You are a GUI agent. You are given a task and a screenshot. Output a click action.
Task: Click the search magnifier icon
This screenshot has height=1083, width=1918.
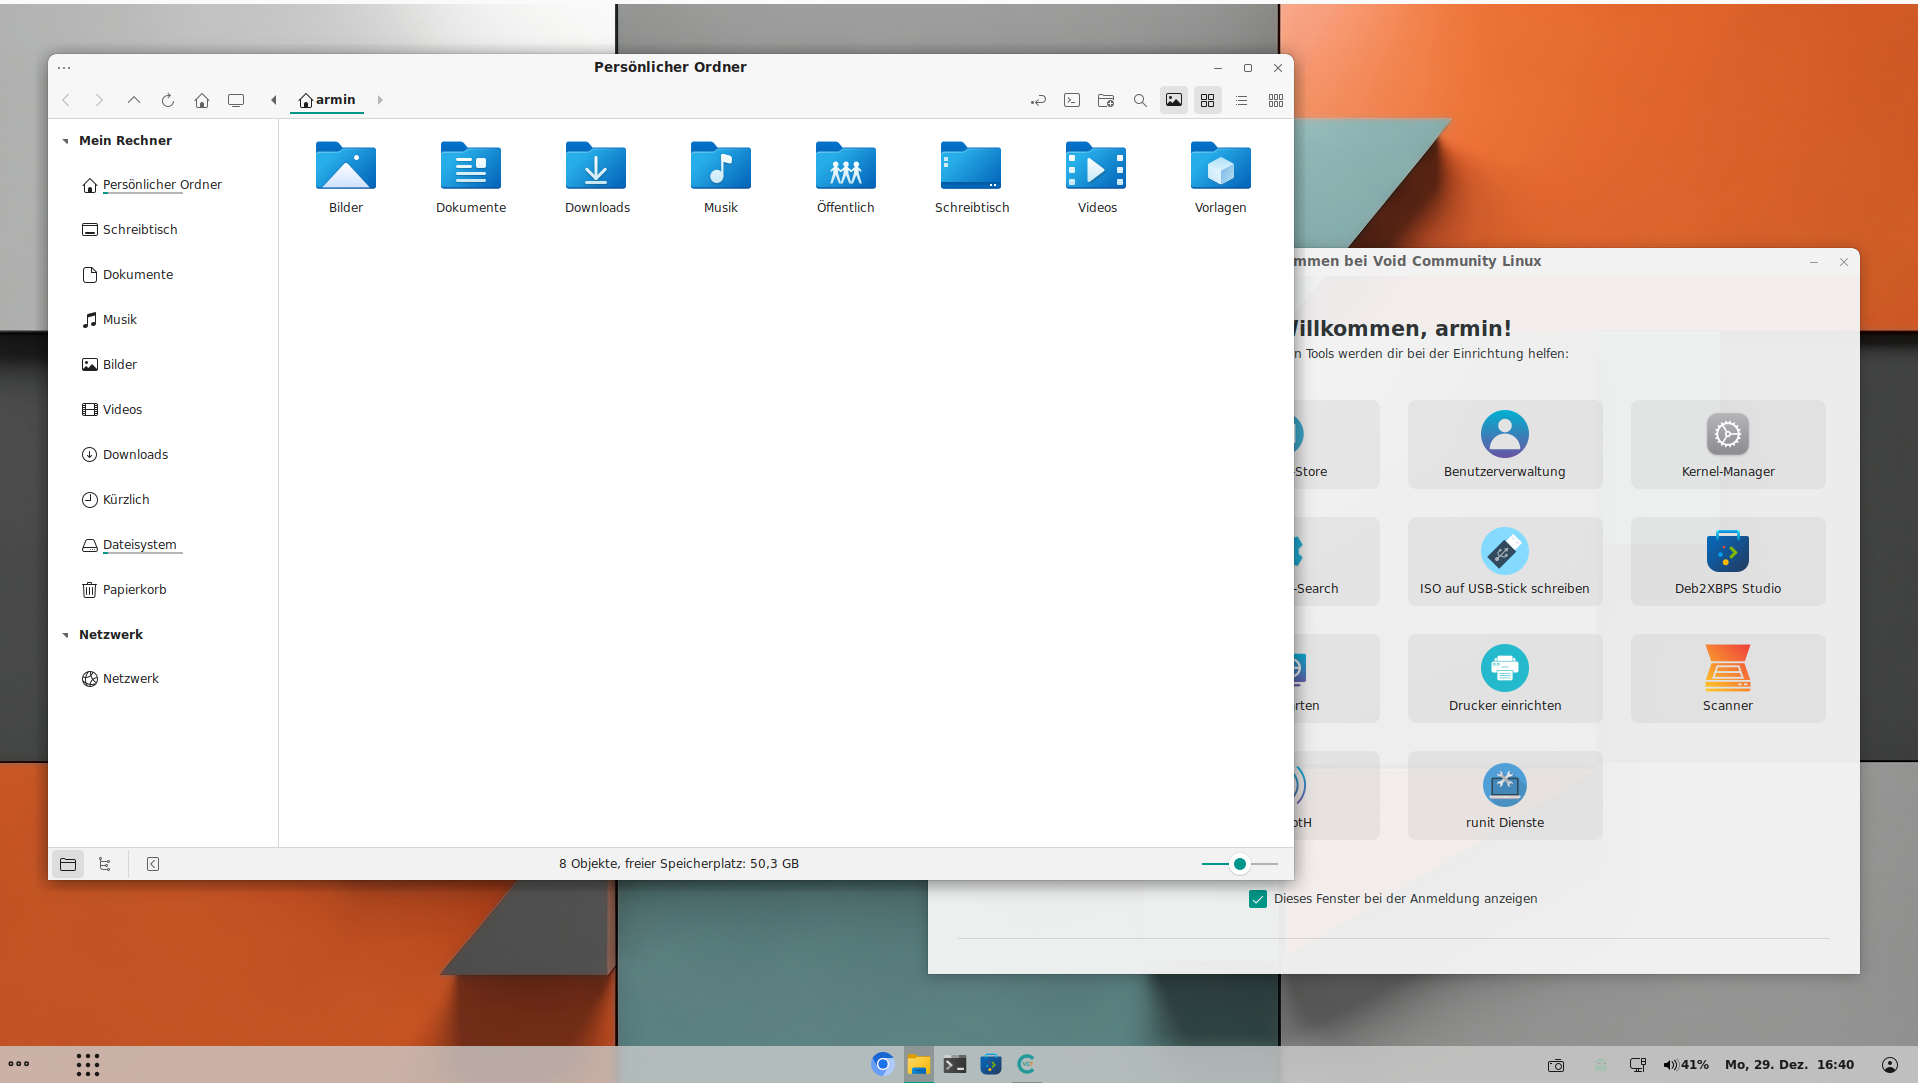(1140, 100)
